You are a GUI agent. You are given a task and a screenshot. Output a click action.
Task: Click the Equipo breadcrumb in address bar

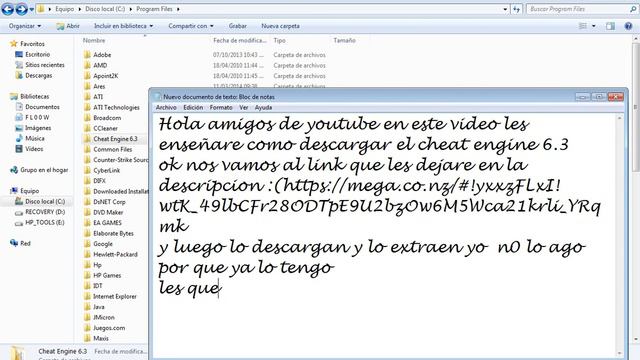65,9
